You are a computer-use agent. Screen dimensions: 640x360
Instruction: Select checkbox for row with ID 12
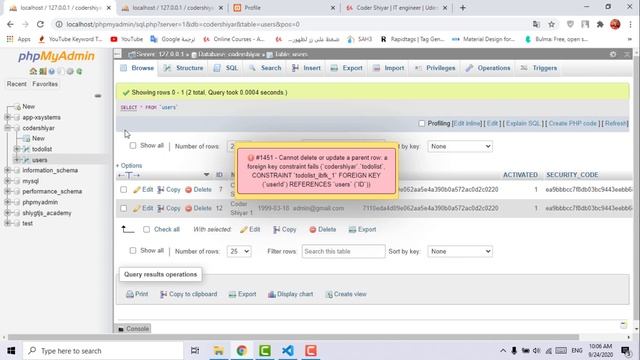pos(124,208)
